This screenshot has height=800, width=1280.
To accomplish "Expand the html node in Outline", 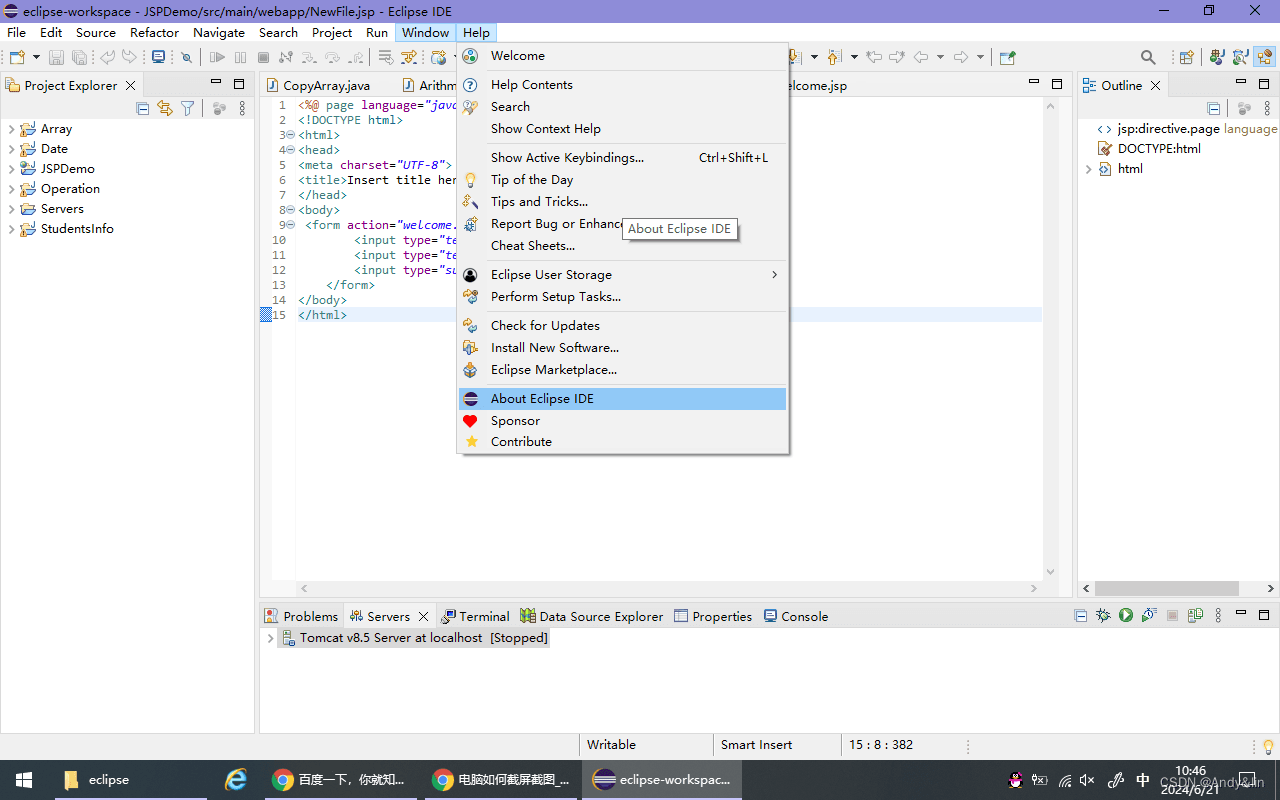I will tap(1088, 169).
